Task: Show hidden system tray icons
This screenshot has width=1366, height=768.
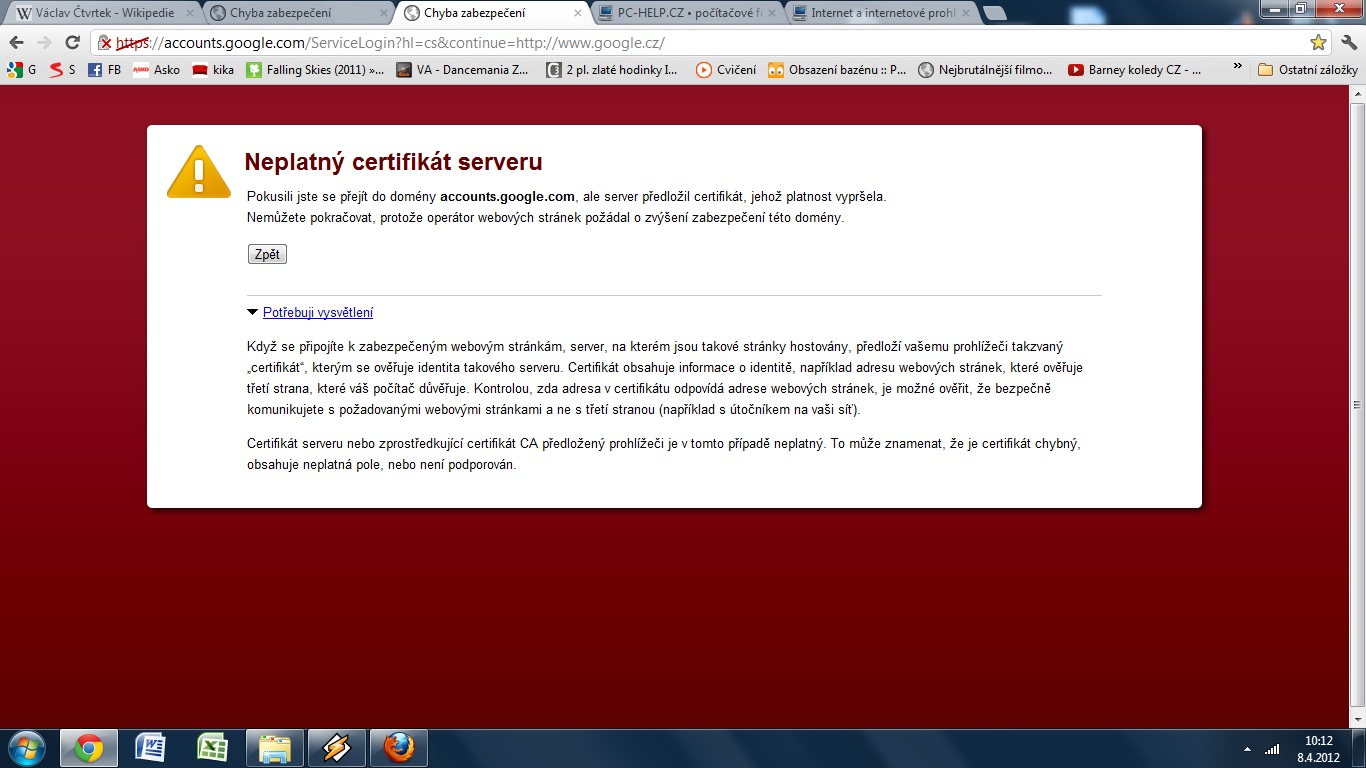Action: click(x=1247, y=749)
